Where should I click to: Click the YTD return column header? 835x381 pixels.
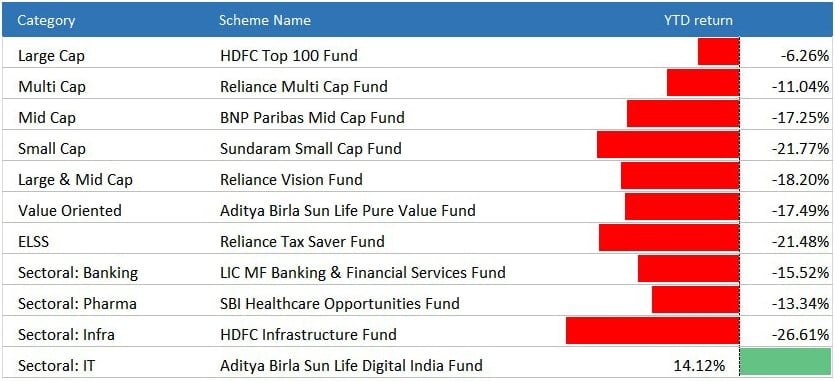coord(698,20)
